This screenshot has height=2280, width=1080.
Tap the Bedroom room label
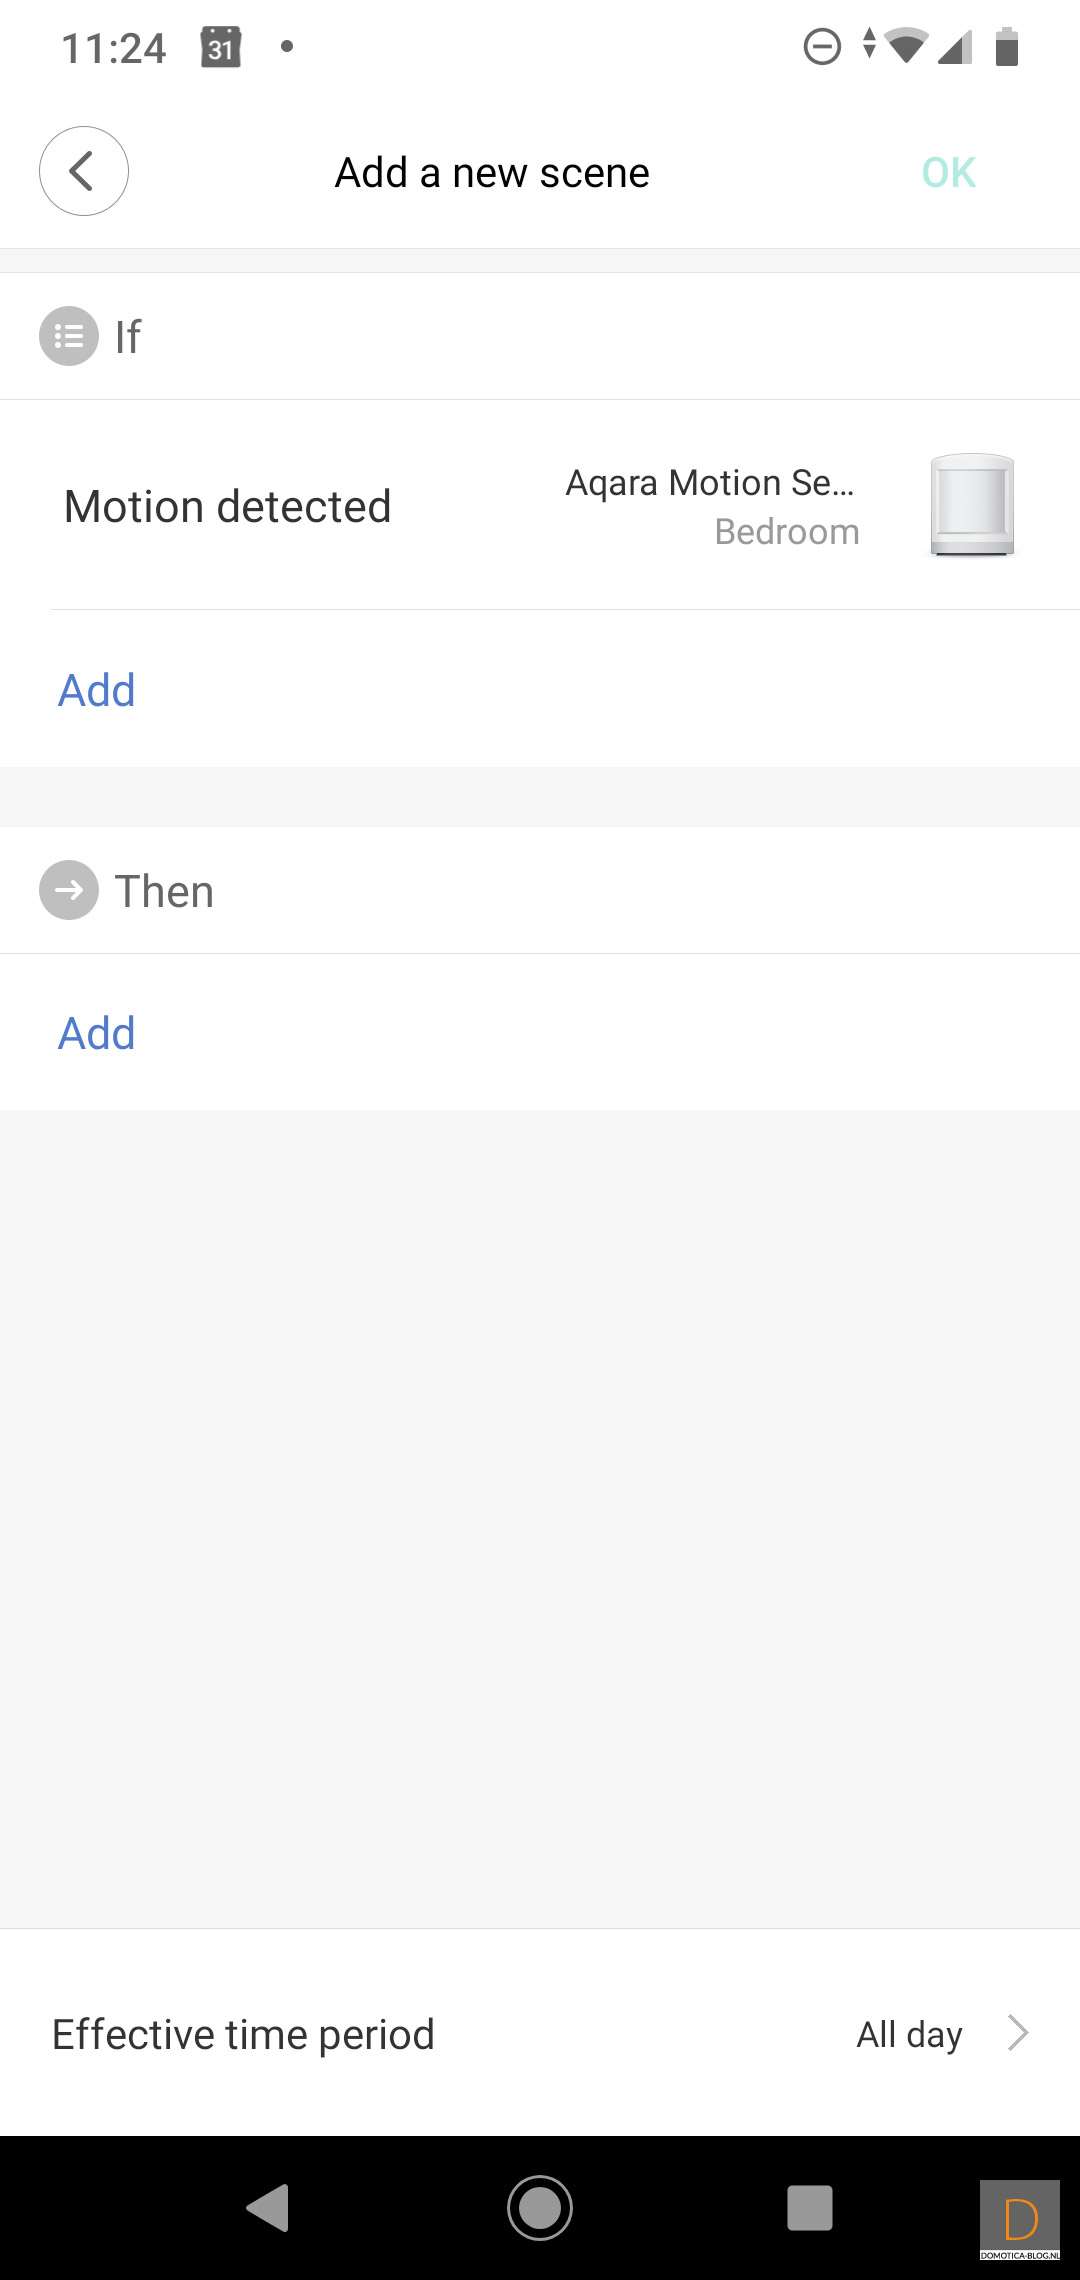click(787, 532)
